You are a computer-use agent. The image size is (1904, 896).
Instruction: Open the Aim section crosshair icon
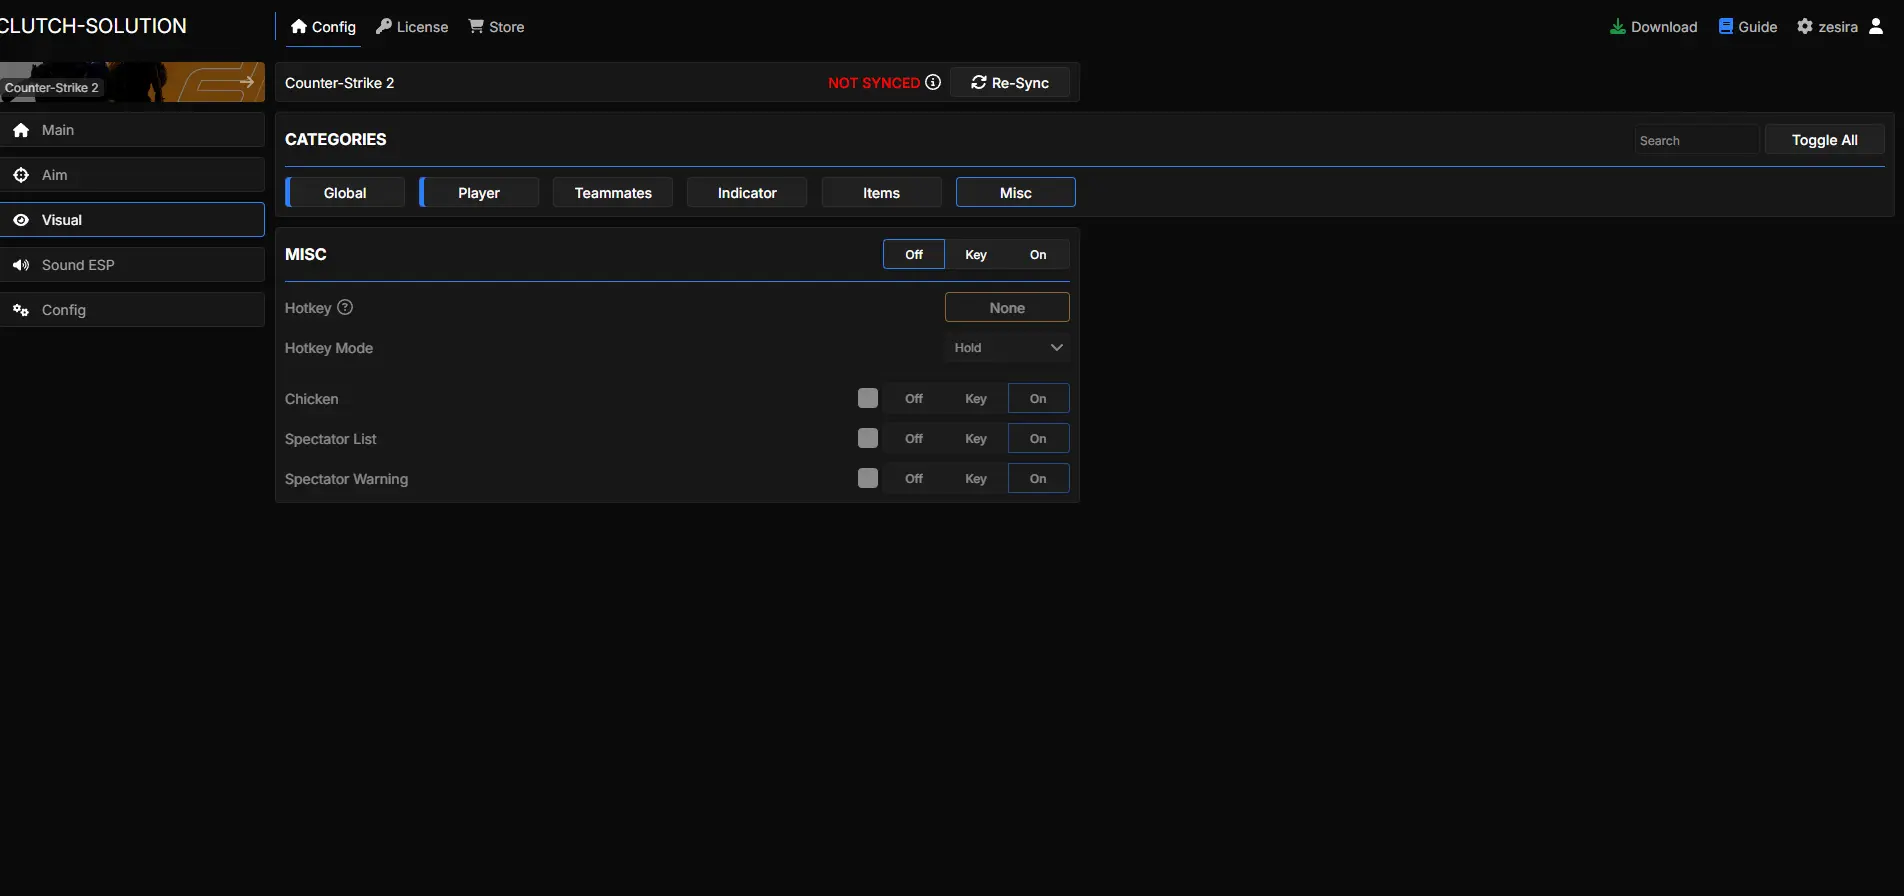tap(21, 175)
